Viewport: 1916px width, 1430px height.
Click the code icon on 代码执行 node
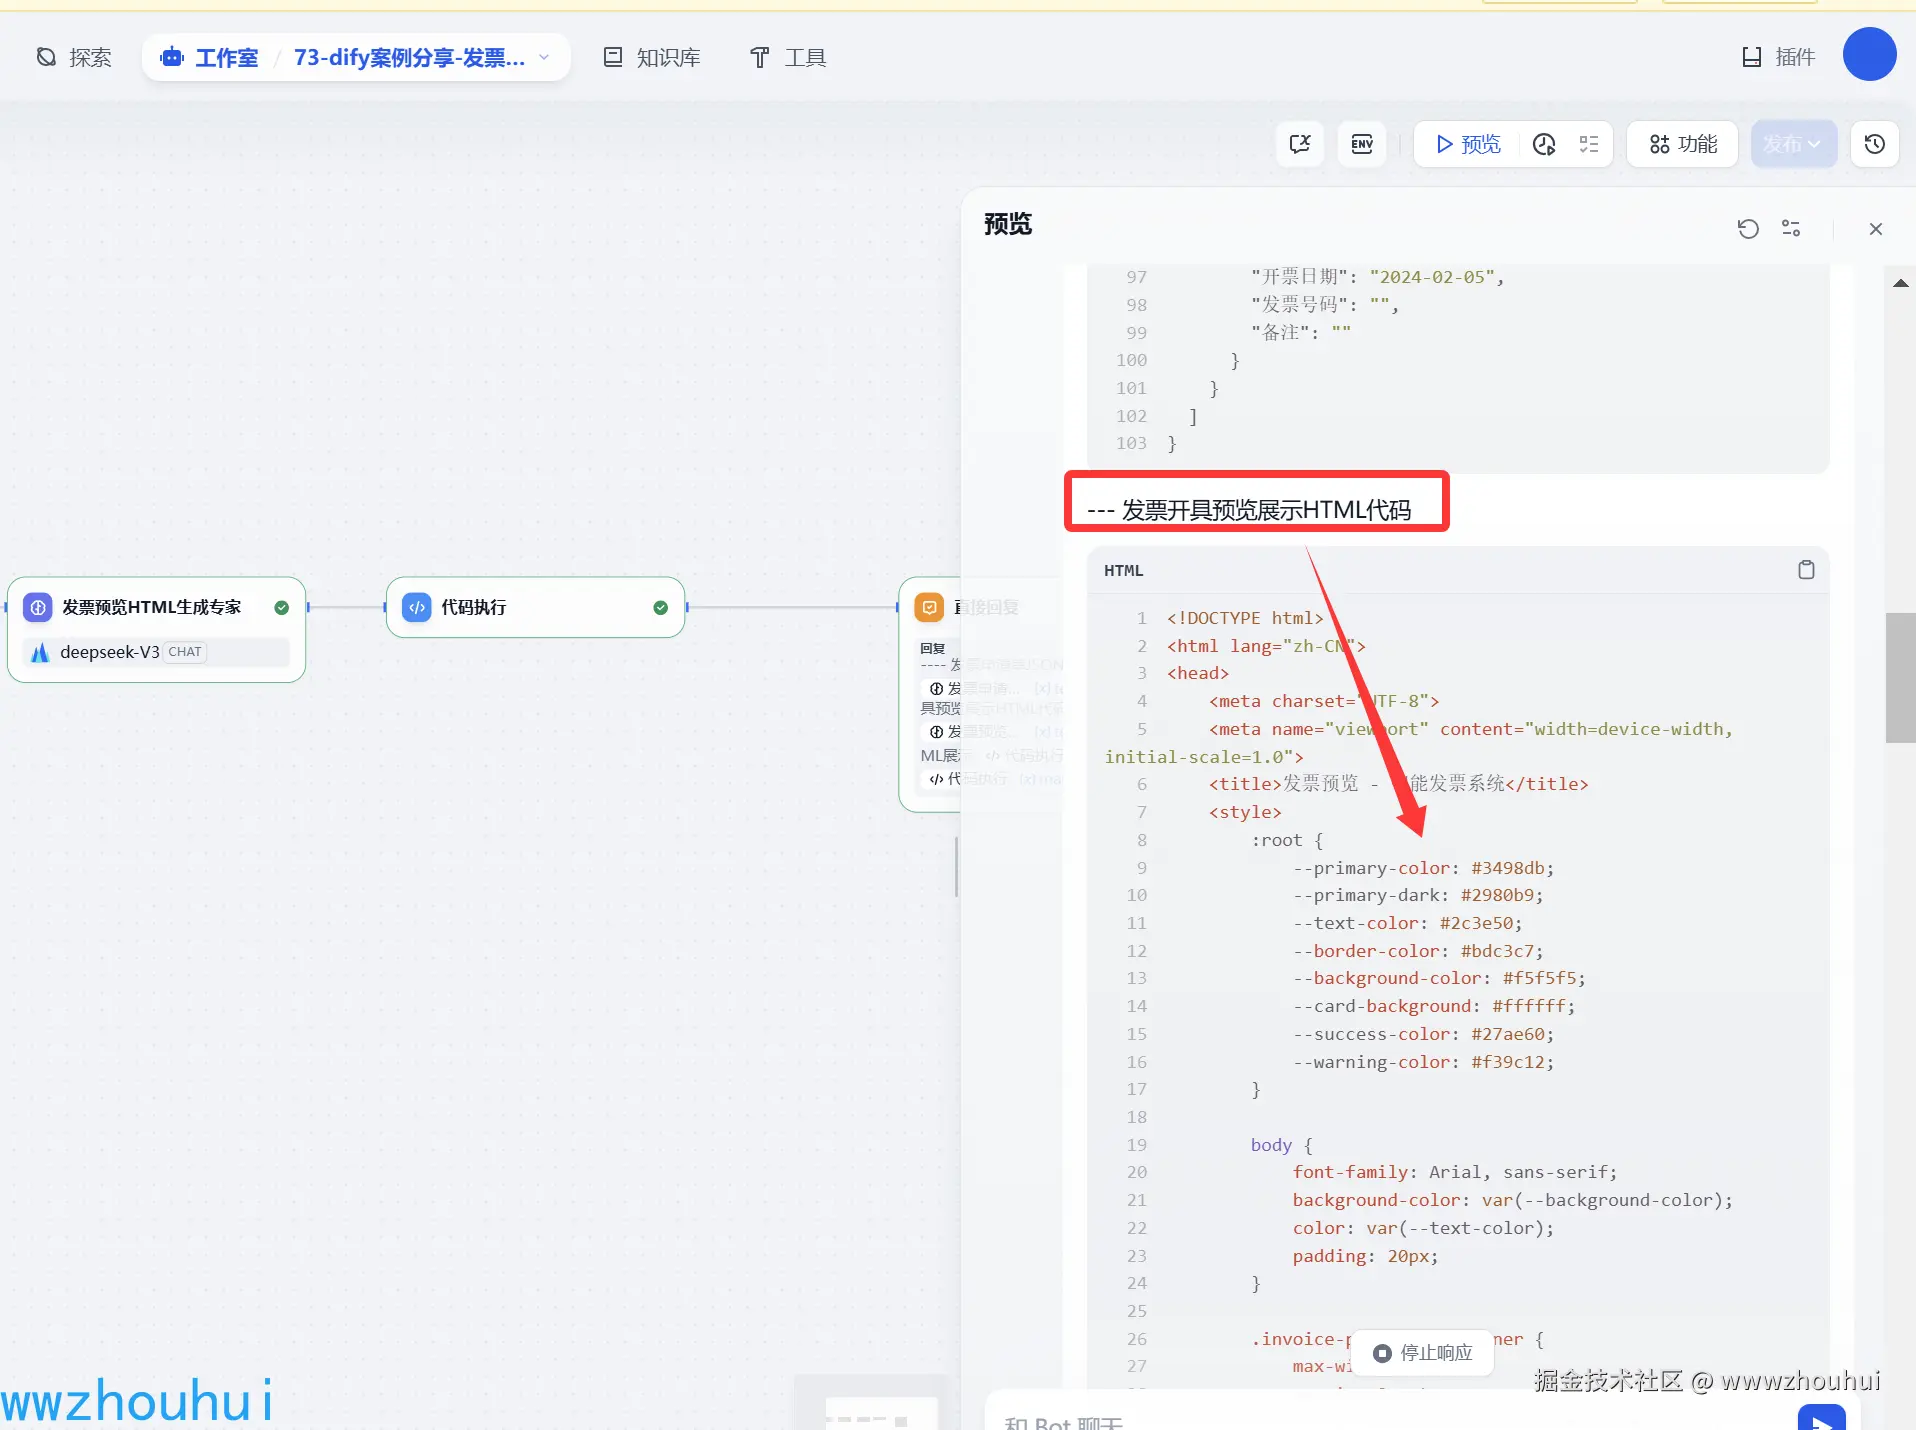point(417,607)
